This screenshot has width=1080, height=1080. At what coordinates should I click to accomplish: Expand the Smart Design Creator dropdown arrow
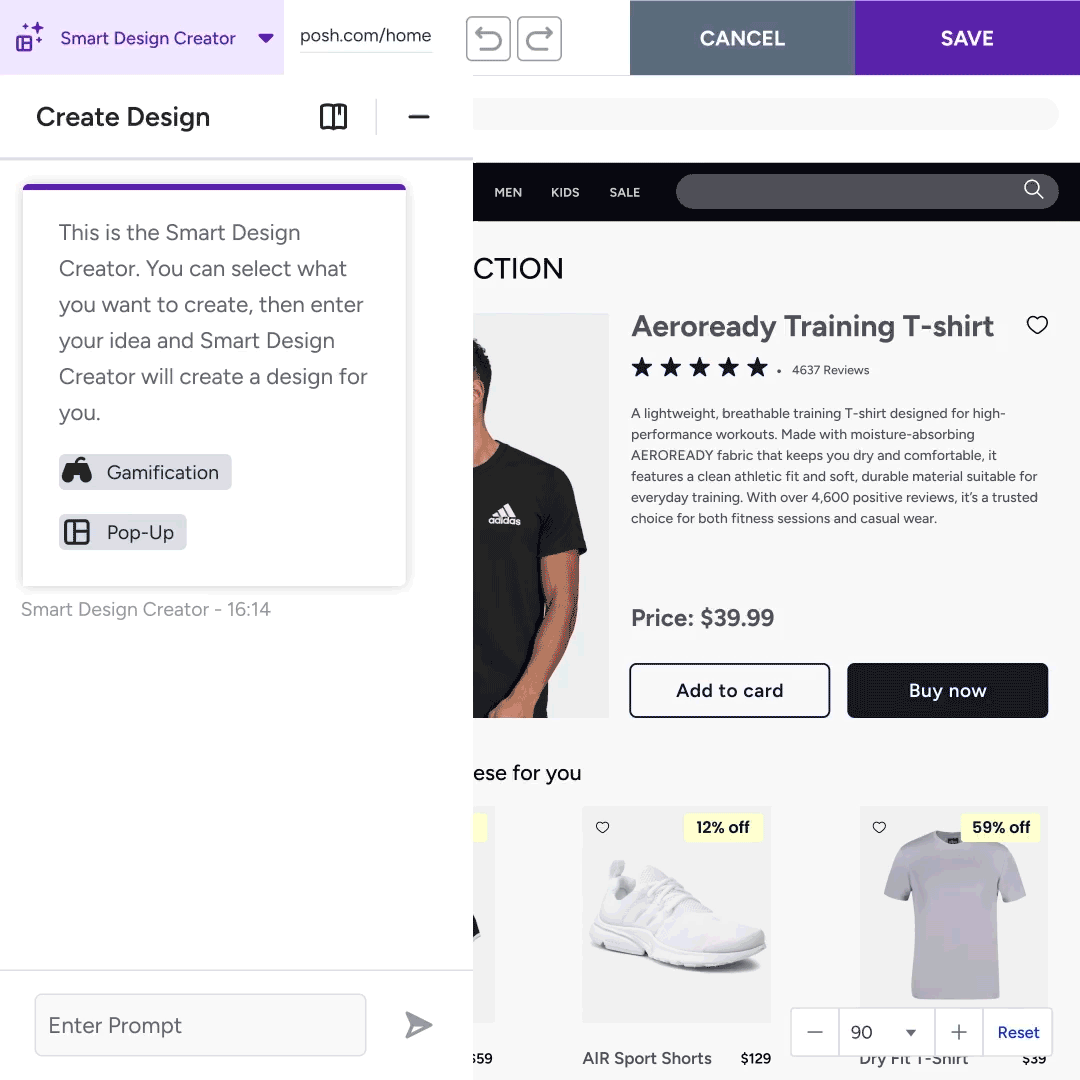click(266, 38)
